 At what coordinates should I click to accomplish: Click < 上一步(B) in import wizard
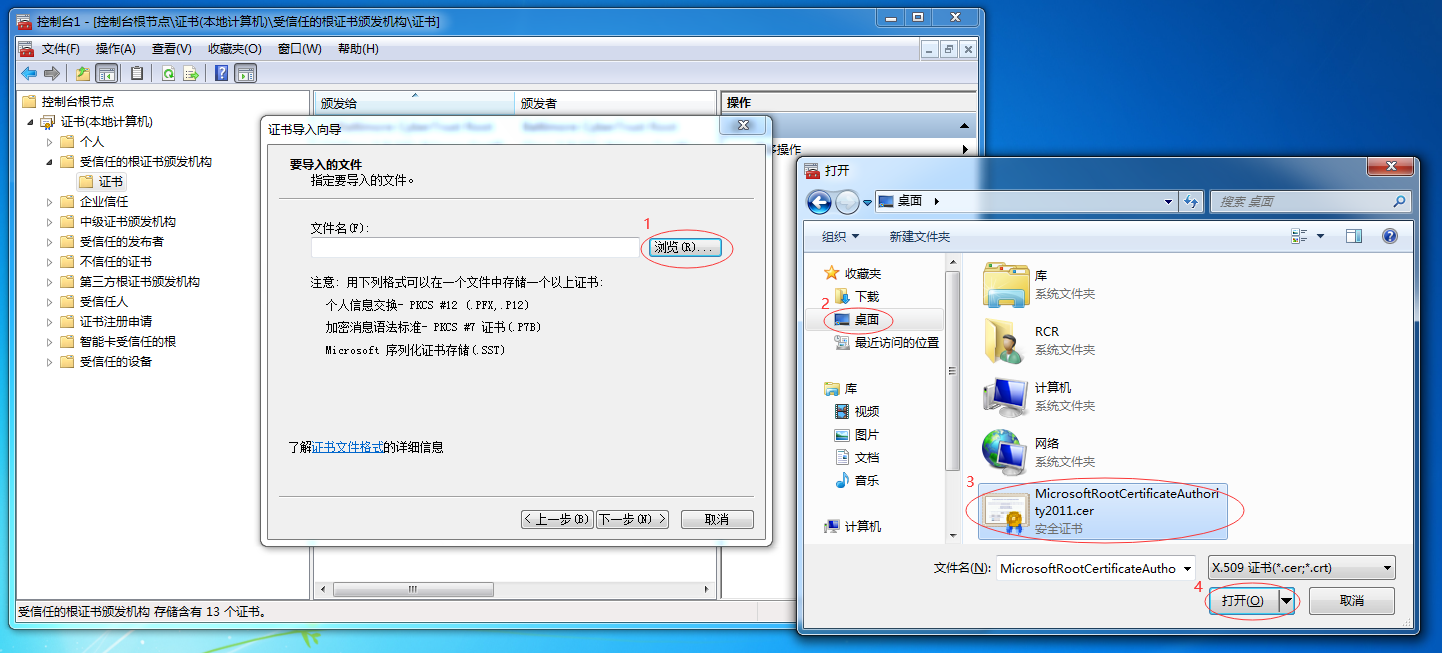557,520
